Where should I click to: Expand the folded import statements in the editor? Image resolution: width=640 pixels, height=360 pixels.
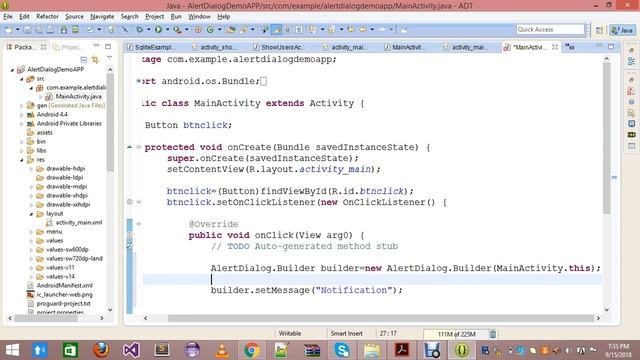(139, 81)
